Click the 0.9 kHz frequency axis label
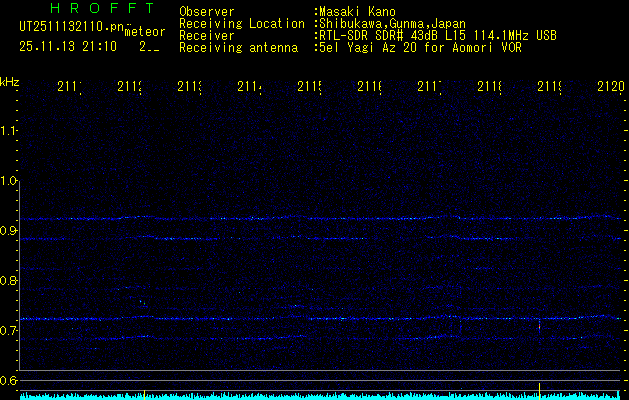Screen dimensions: 629x400 [10, 231]
